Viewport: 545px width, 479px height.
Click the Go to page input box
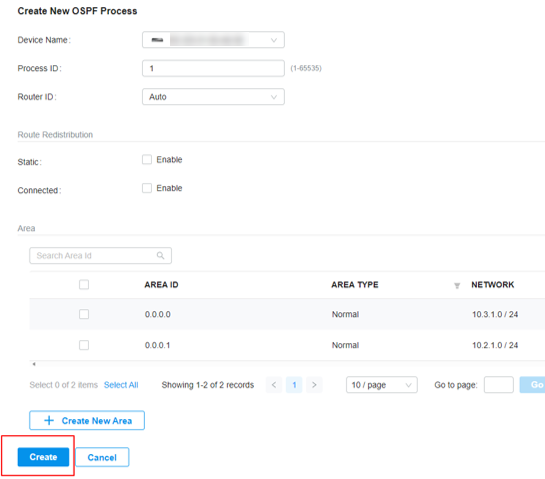(498, 385)
